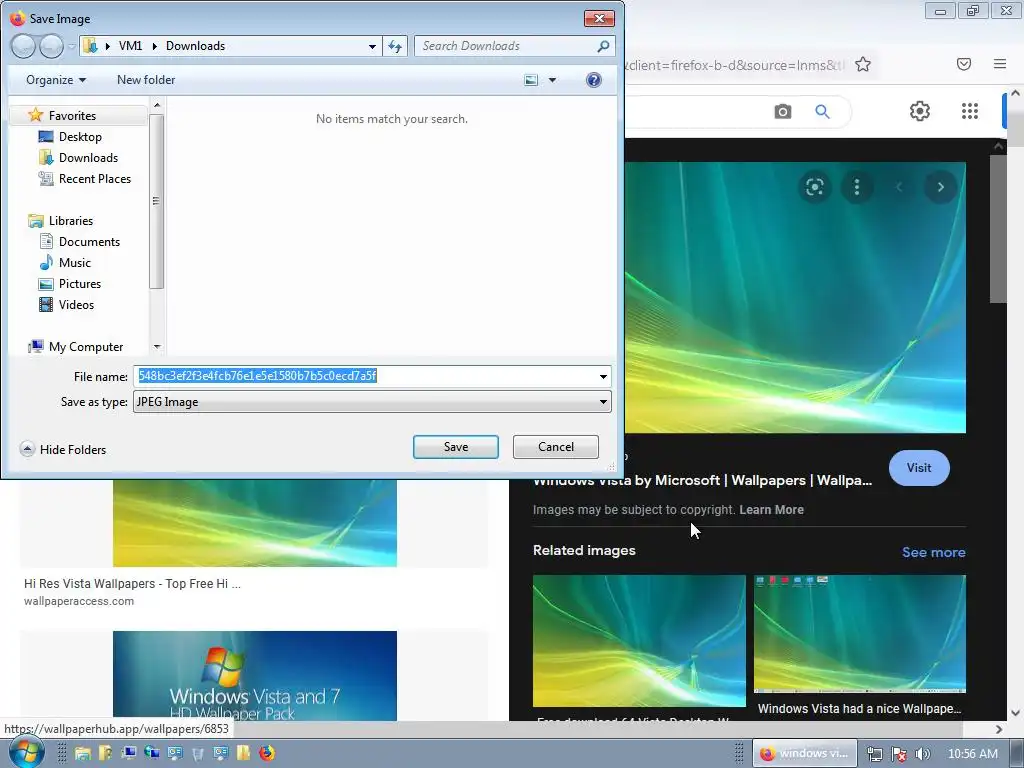Bookmark the page with the star icon
Image resolution: width=1024 pixels, height=768 pixels.
[863, 65]
